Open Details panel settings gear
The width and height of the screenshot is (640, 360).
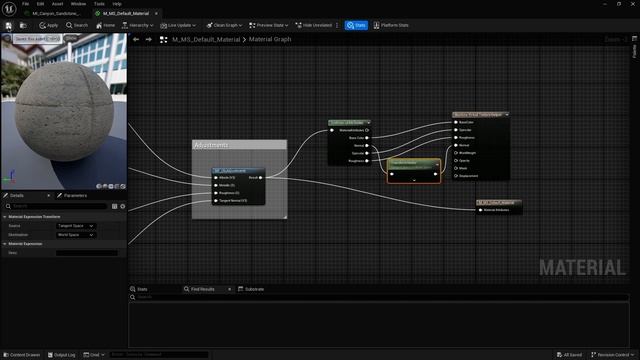tap(122, 207)
